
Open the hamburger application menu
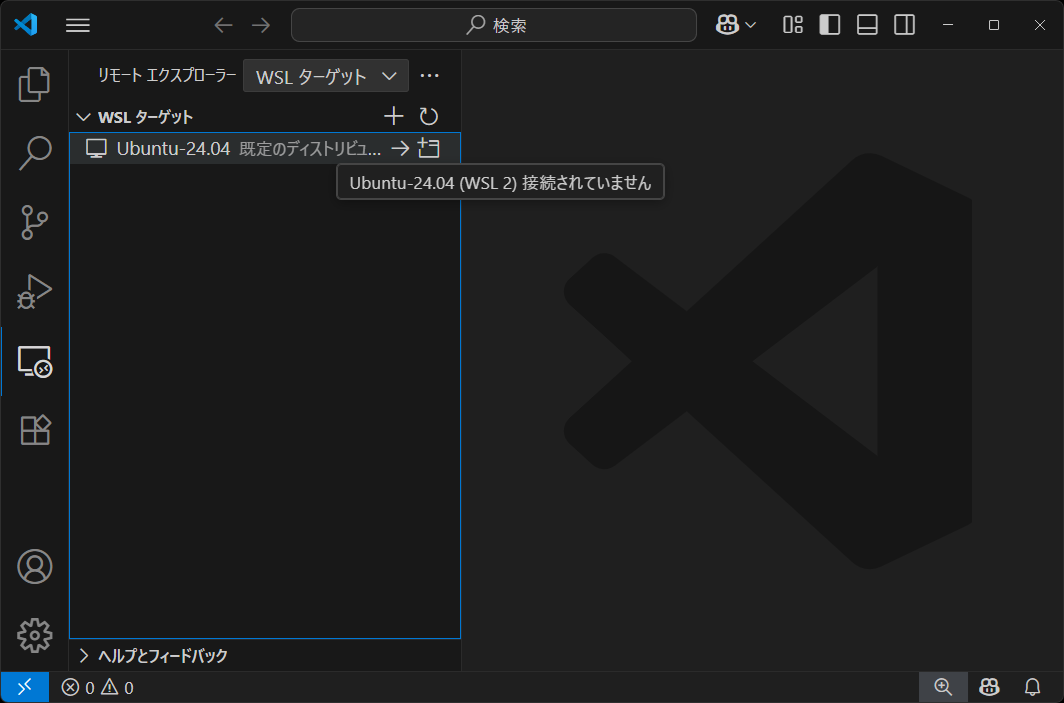[78, 26]
